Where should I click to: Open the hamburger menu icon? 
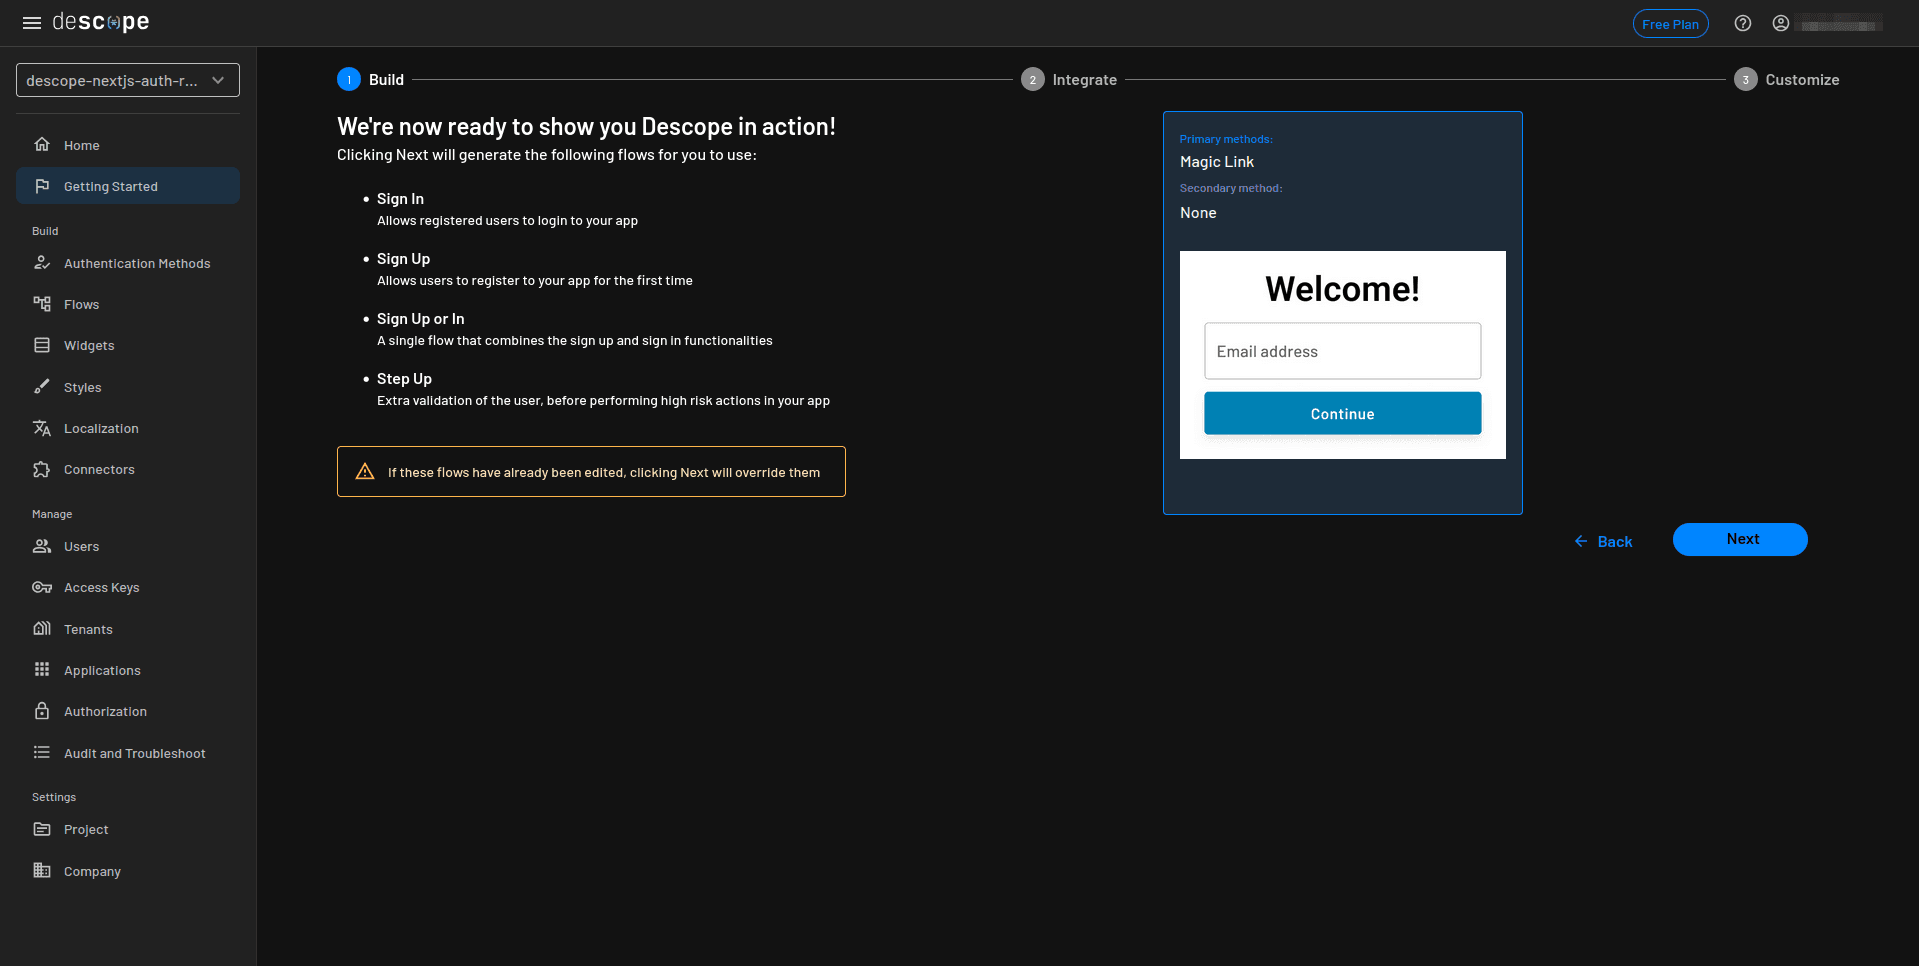click(x=32, y=23)
